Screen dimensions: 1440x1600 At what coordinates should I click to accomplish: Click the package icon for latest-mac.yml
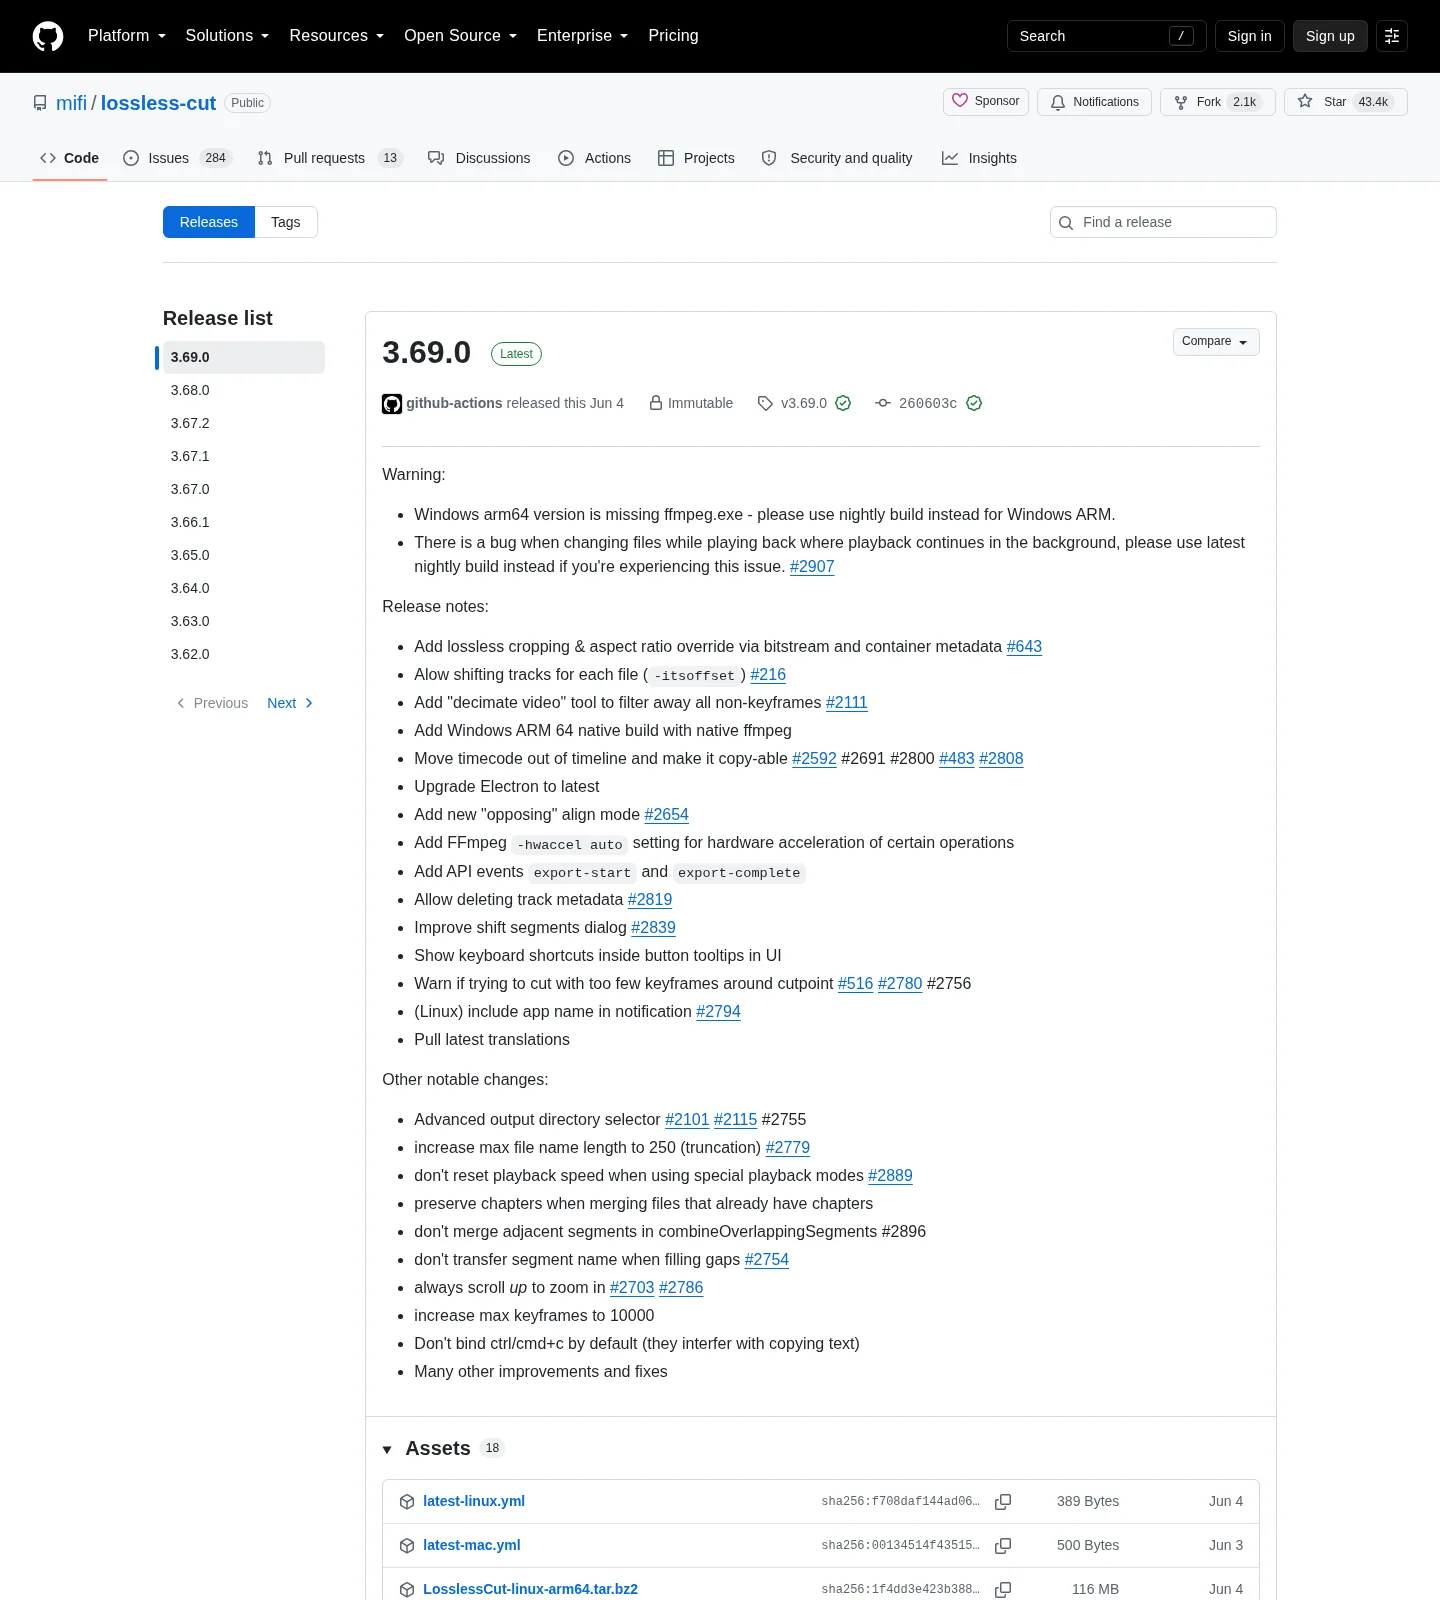pyautogui.click(x=407, y=1546)
